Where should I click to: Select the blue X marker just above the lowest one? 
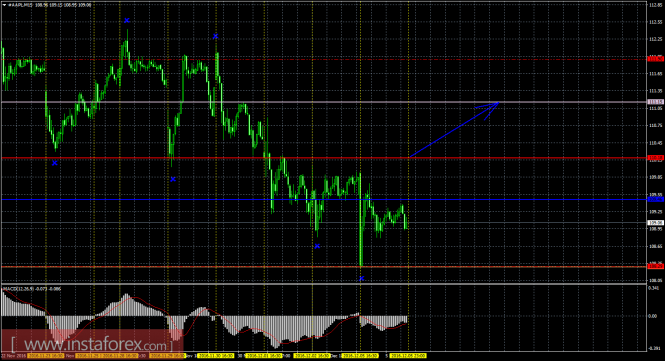click(317, 246)
